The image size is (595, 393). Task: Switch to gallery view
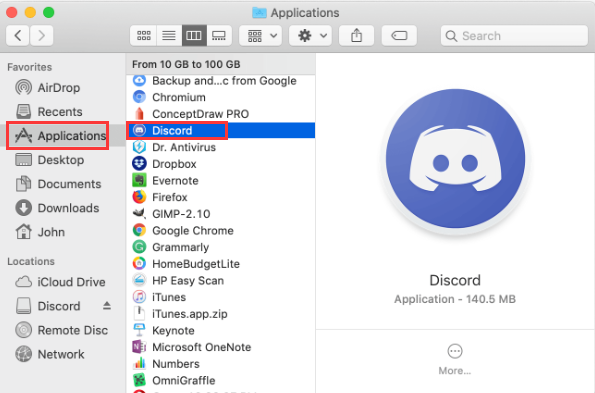point(219,36)
